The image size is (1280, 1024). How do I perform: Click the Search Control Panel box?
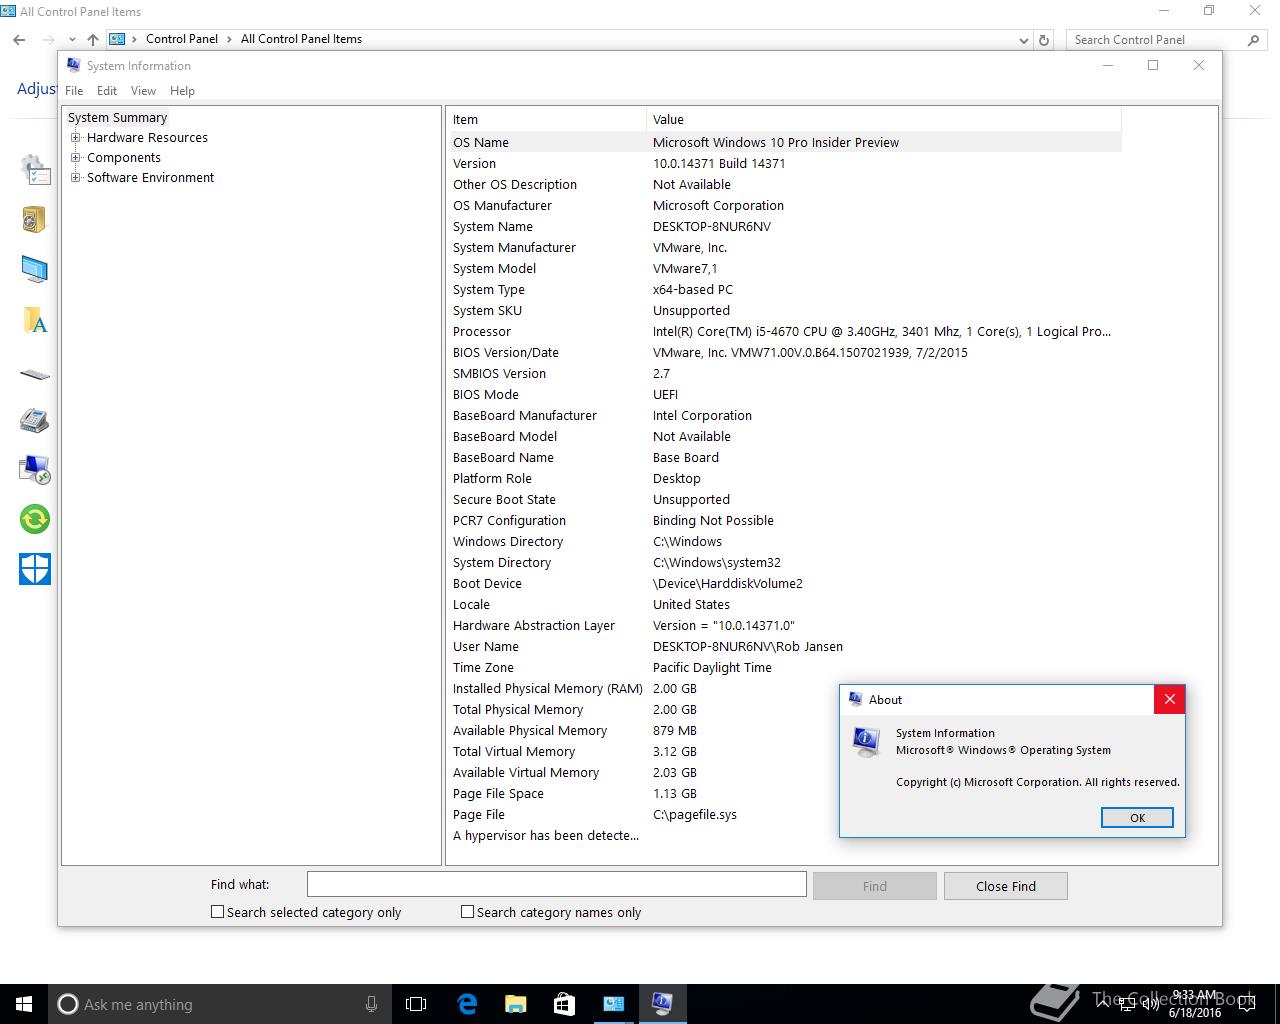click(x=1156, y=40)
